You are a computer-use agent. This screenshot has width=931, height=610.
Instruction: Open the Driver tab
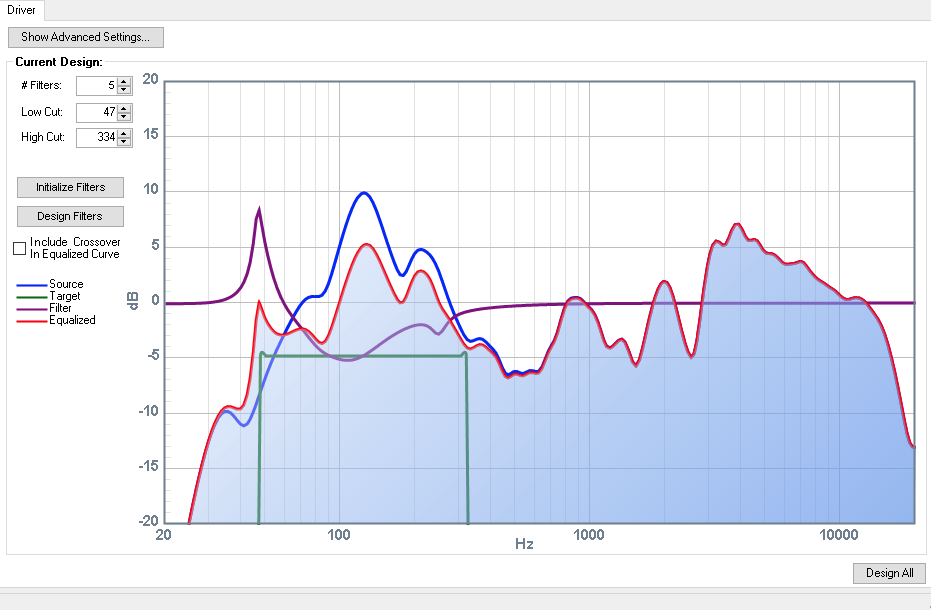tap(21, 9)
